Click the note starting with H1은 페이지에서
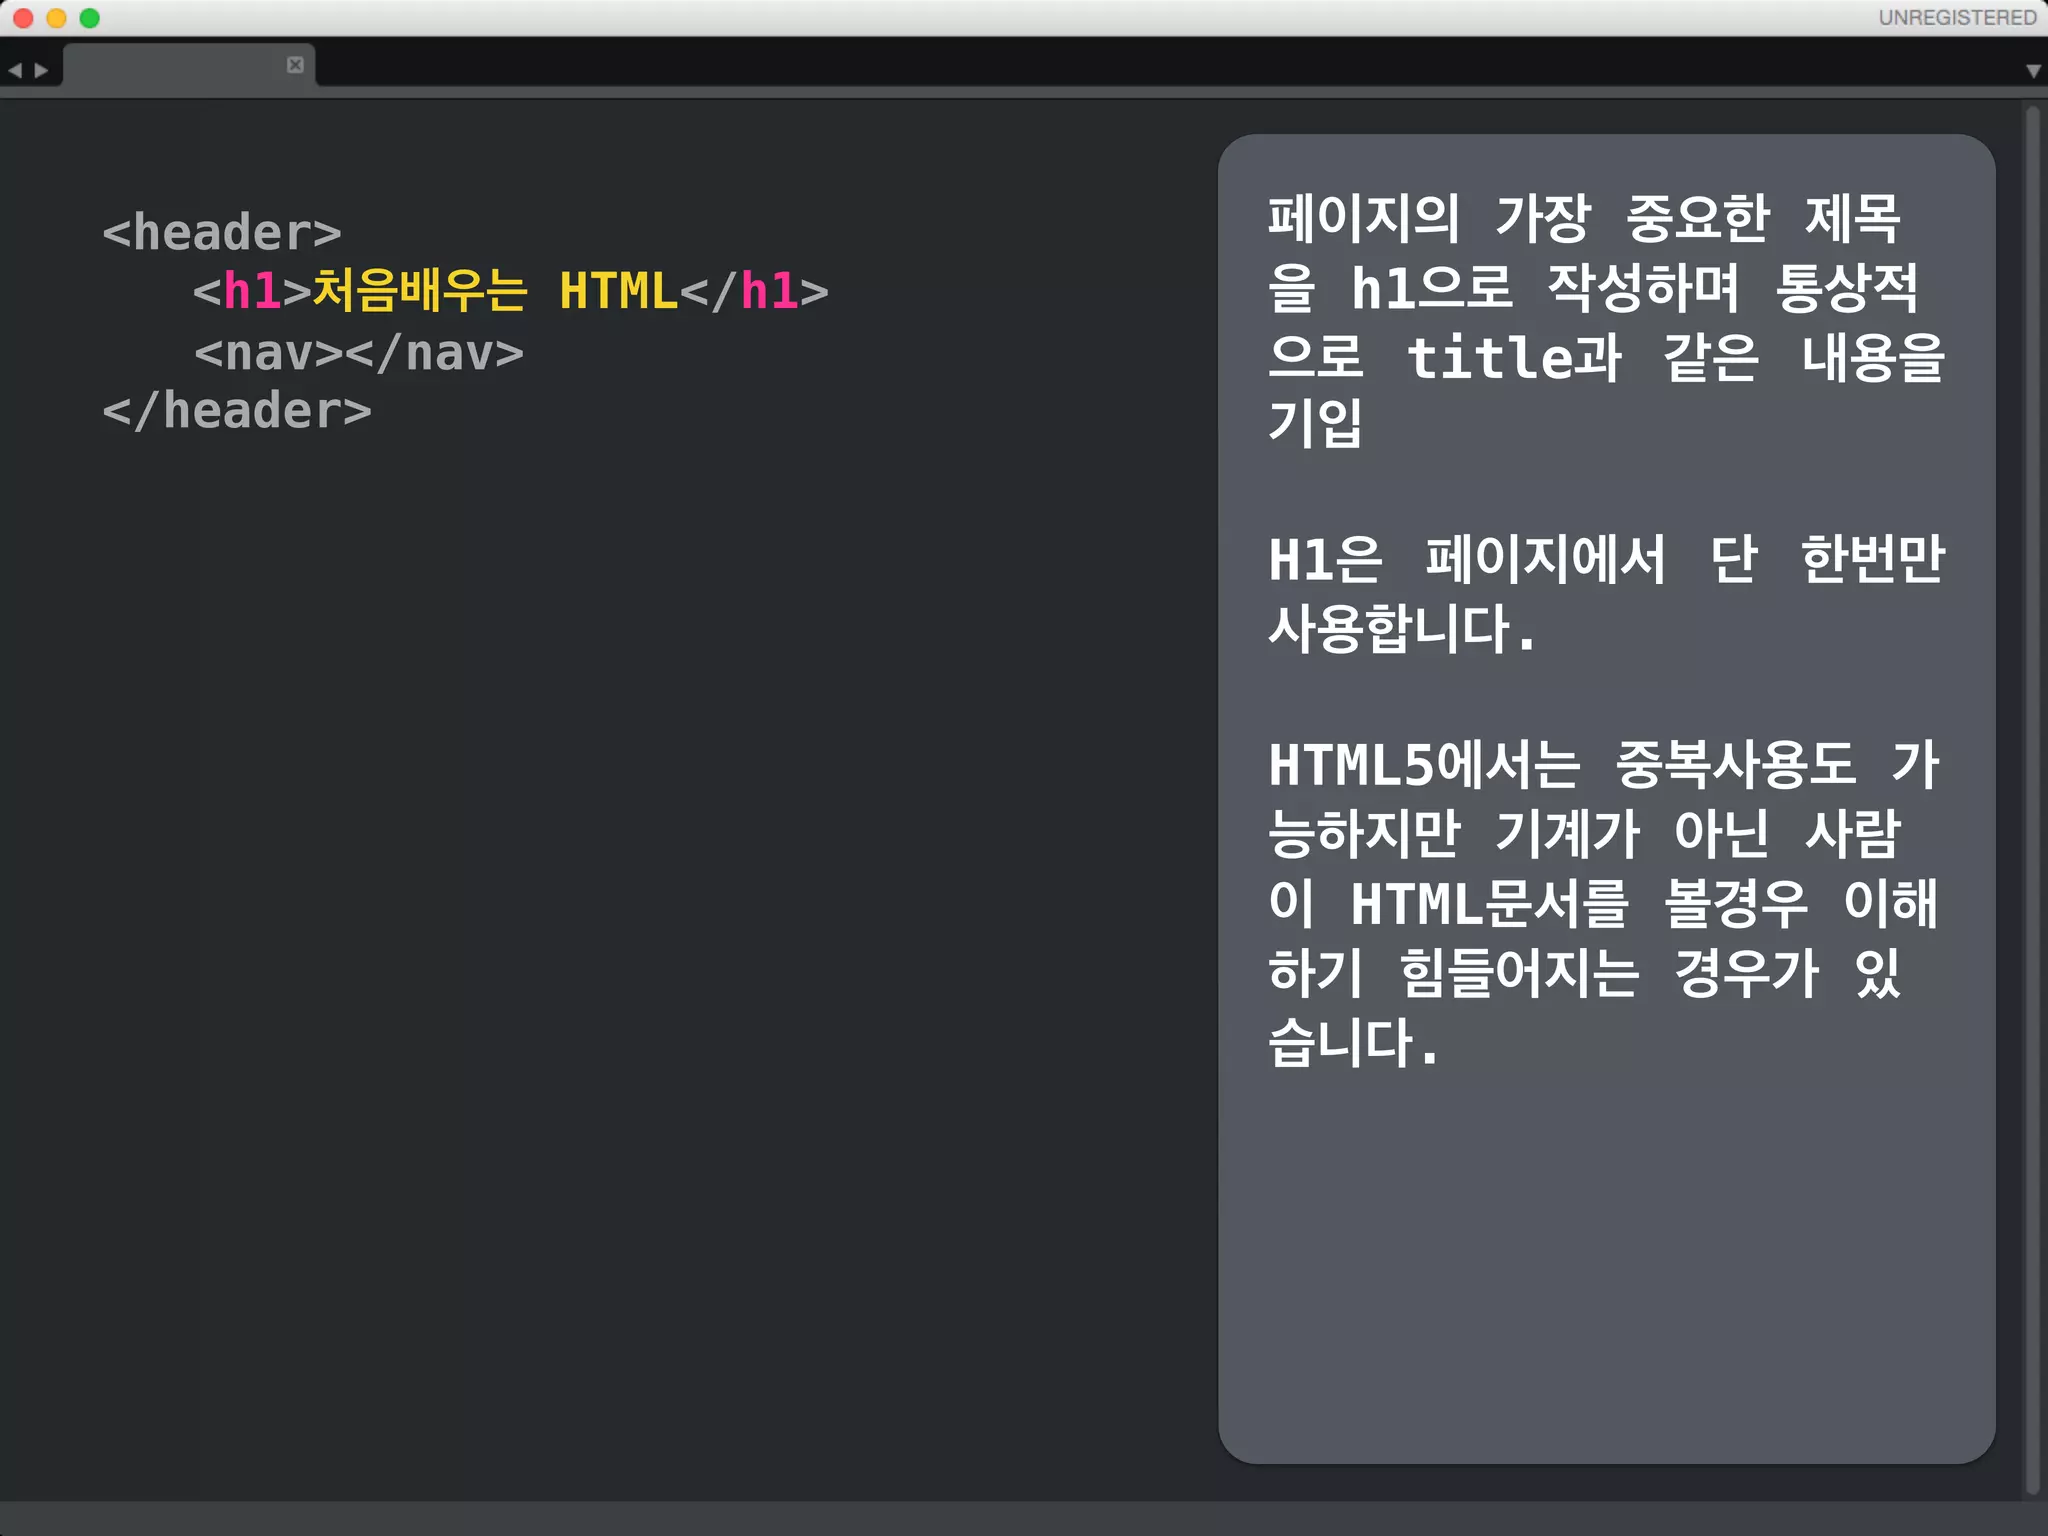Screen dimensions: 2048x1536 point(1606,593)
